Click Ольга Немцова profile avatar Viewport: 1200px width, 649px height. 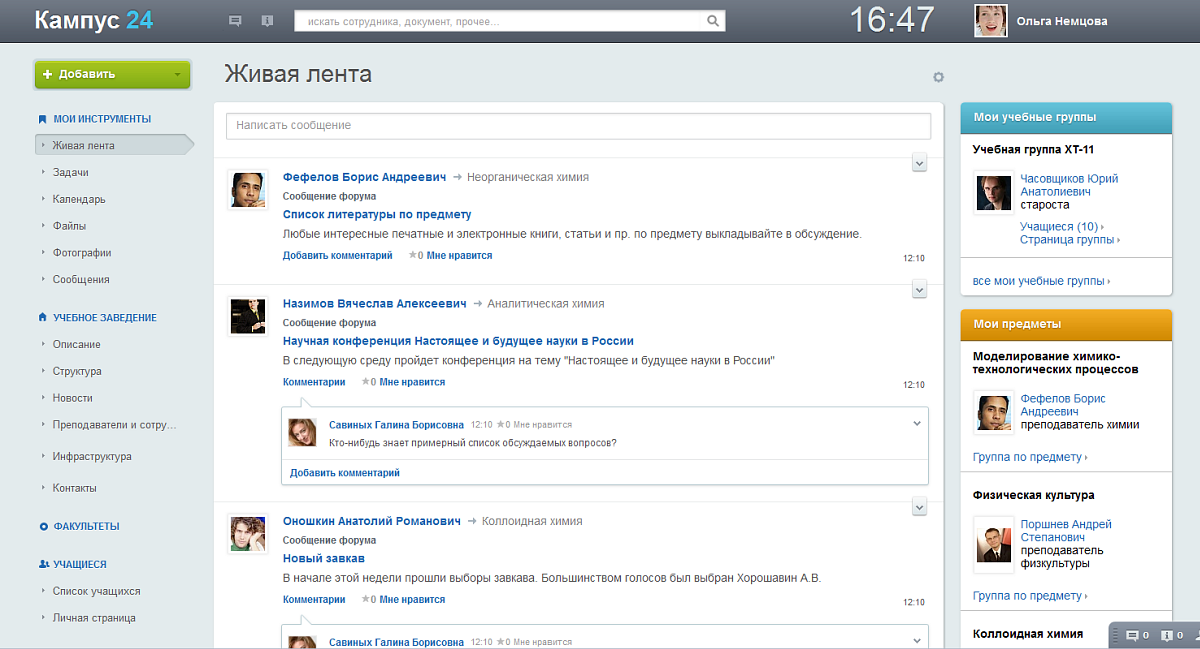990,20
